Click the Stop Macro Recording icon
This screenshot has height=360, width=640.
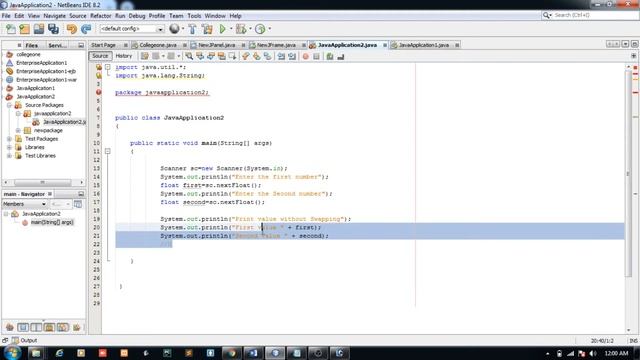tap(316, 56)
